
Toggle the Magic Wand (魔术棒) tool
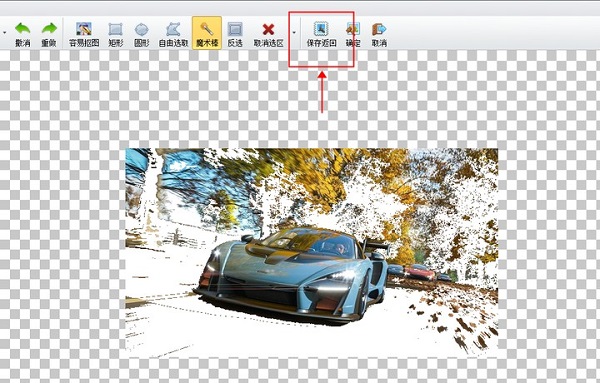coord(207,33)
